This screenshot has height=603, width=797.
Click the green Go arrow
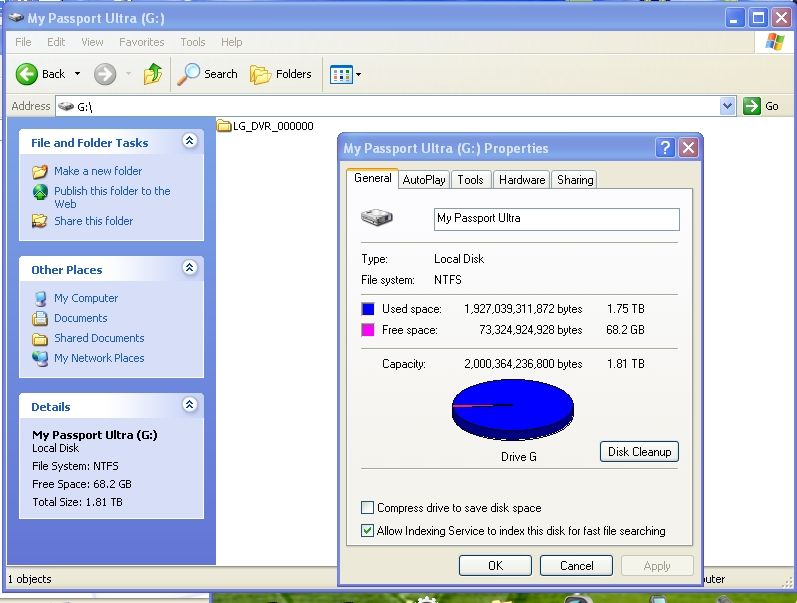click(x=751, y=106)
